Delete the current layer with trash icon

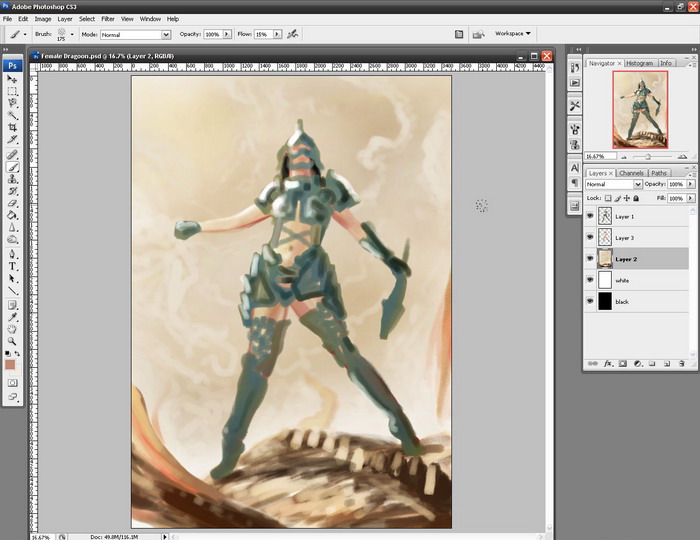coord(682,364)
